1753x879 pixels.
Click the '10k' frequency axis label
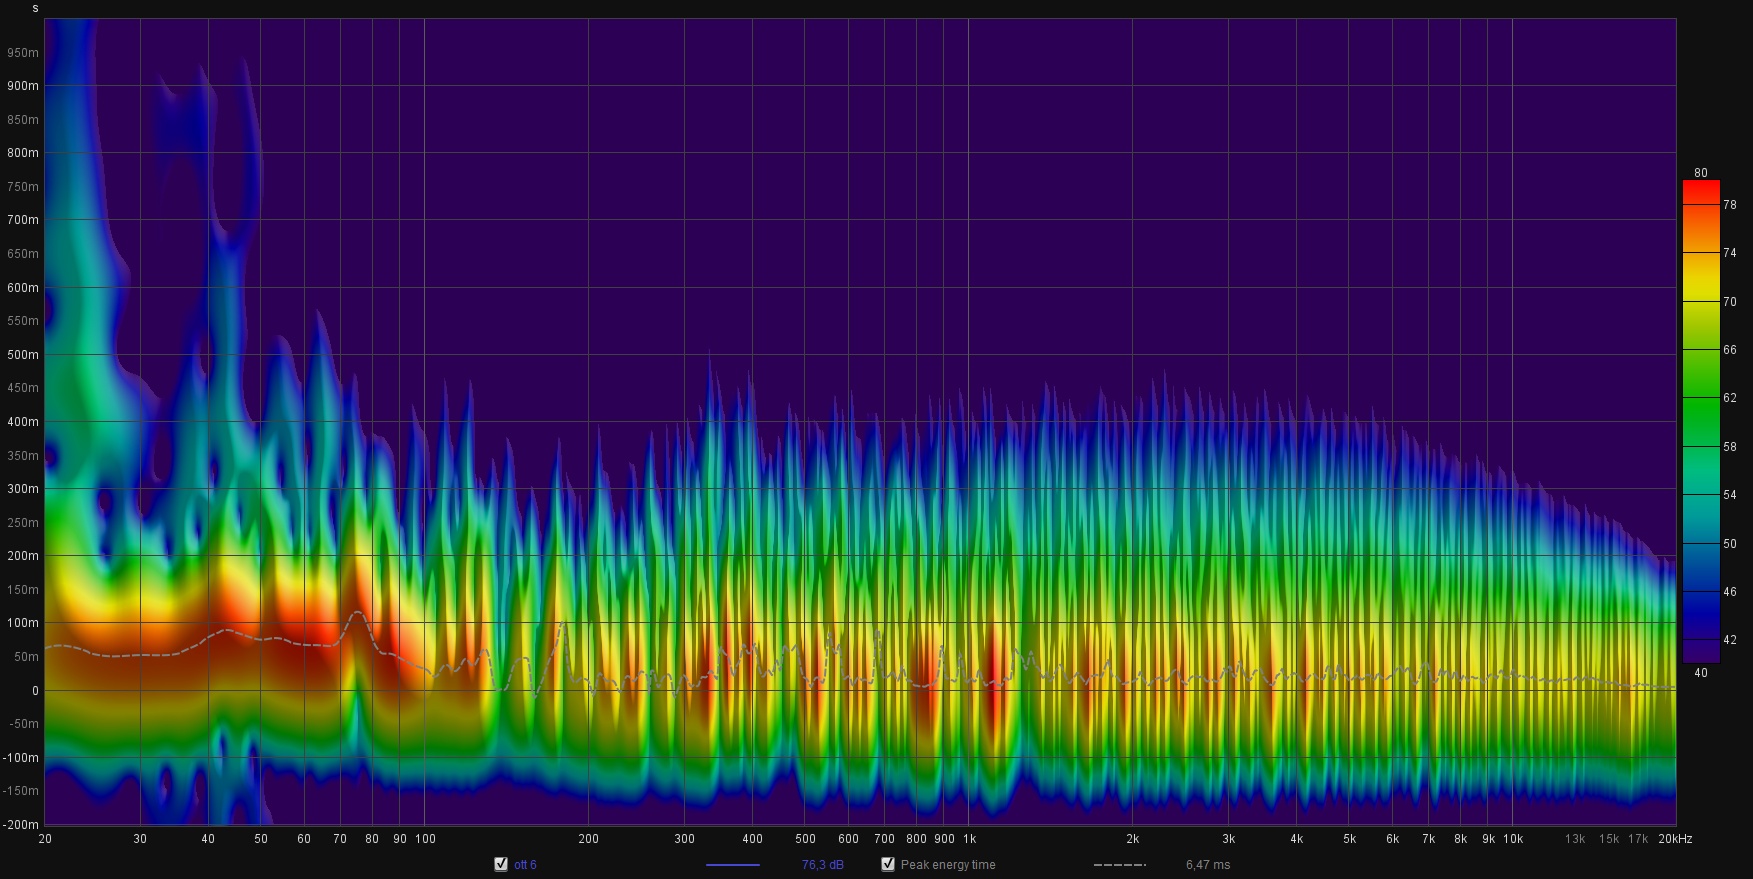pos(1513,839)
